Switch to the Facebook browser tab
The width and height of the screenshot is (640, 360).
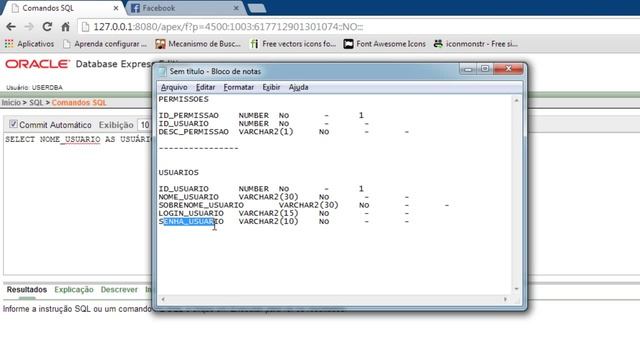pyautogui.click(x=184, y=8)
